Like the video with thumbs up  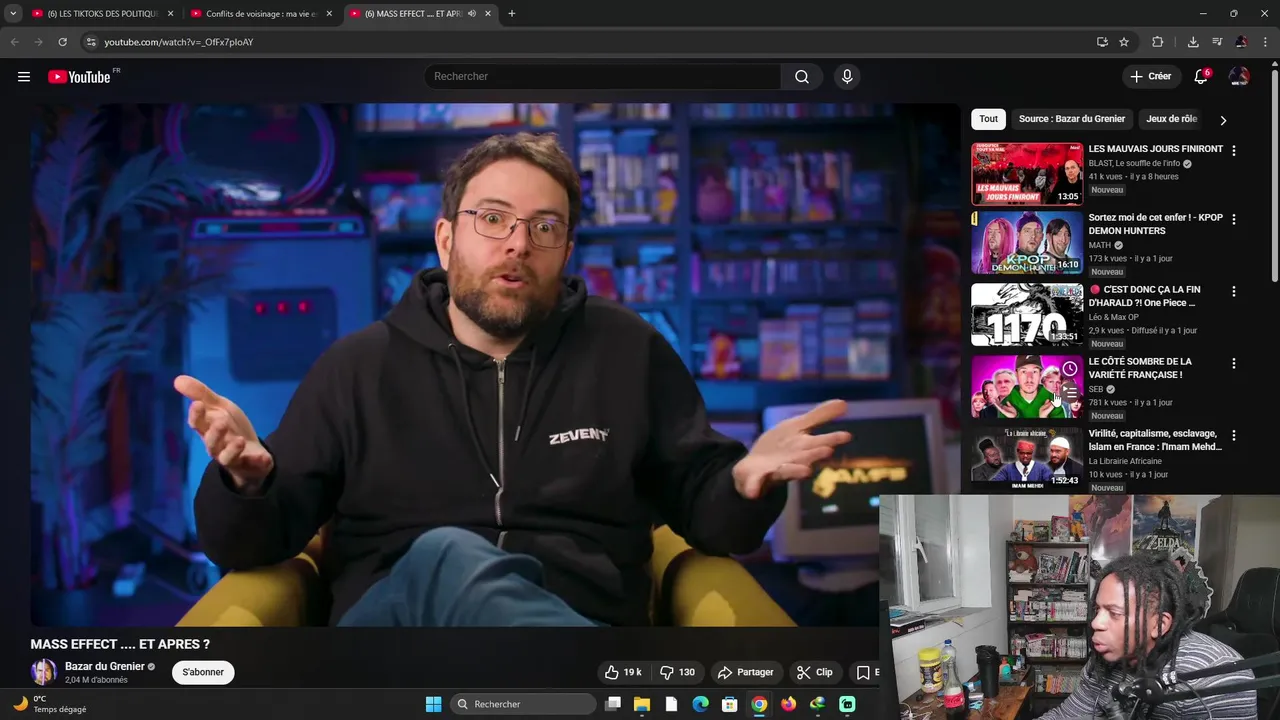pyautogui.click(x=623, y=672)
